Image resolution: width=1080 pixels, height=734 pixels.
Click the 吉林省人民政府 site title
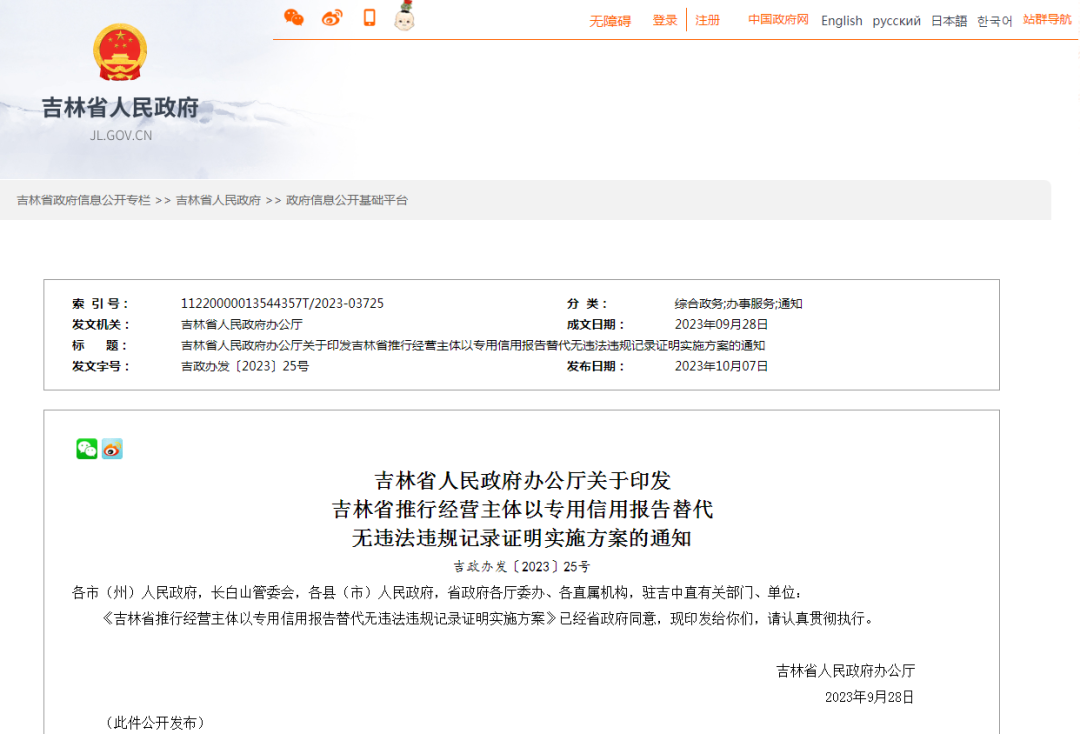pyautogui.click(x=120, y=108)
